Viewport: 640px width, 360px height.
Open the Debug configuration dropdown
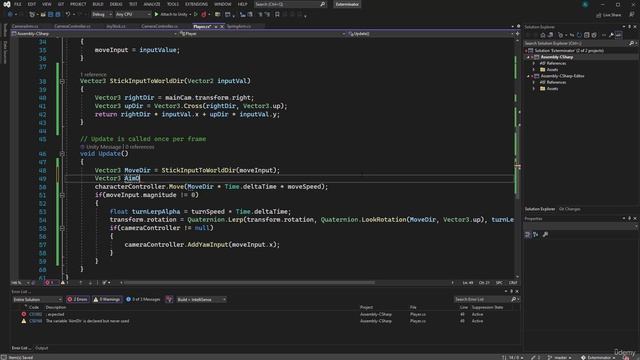point(102,14)
